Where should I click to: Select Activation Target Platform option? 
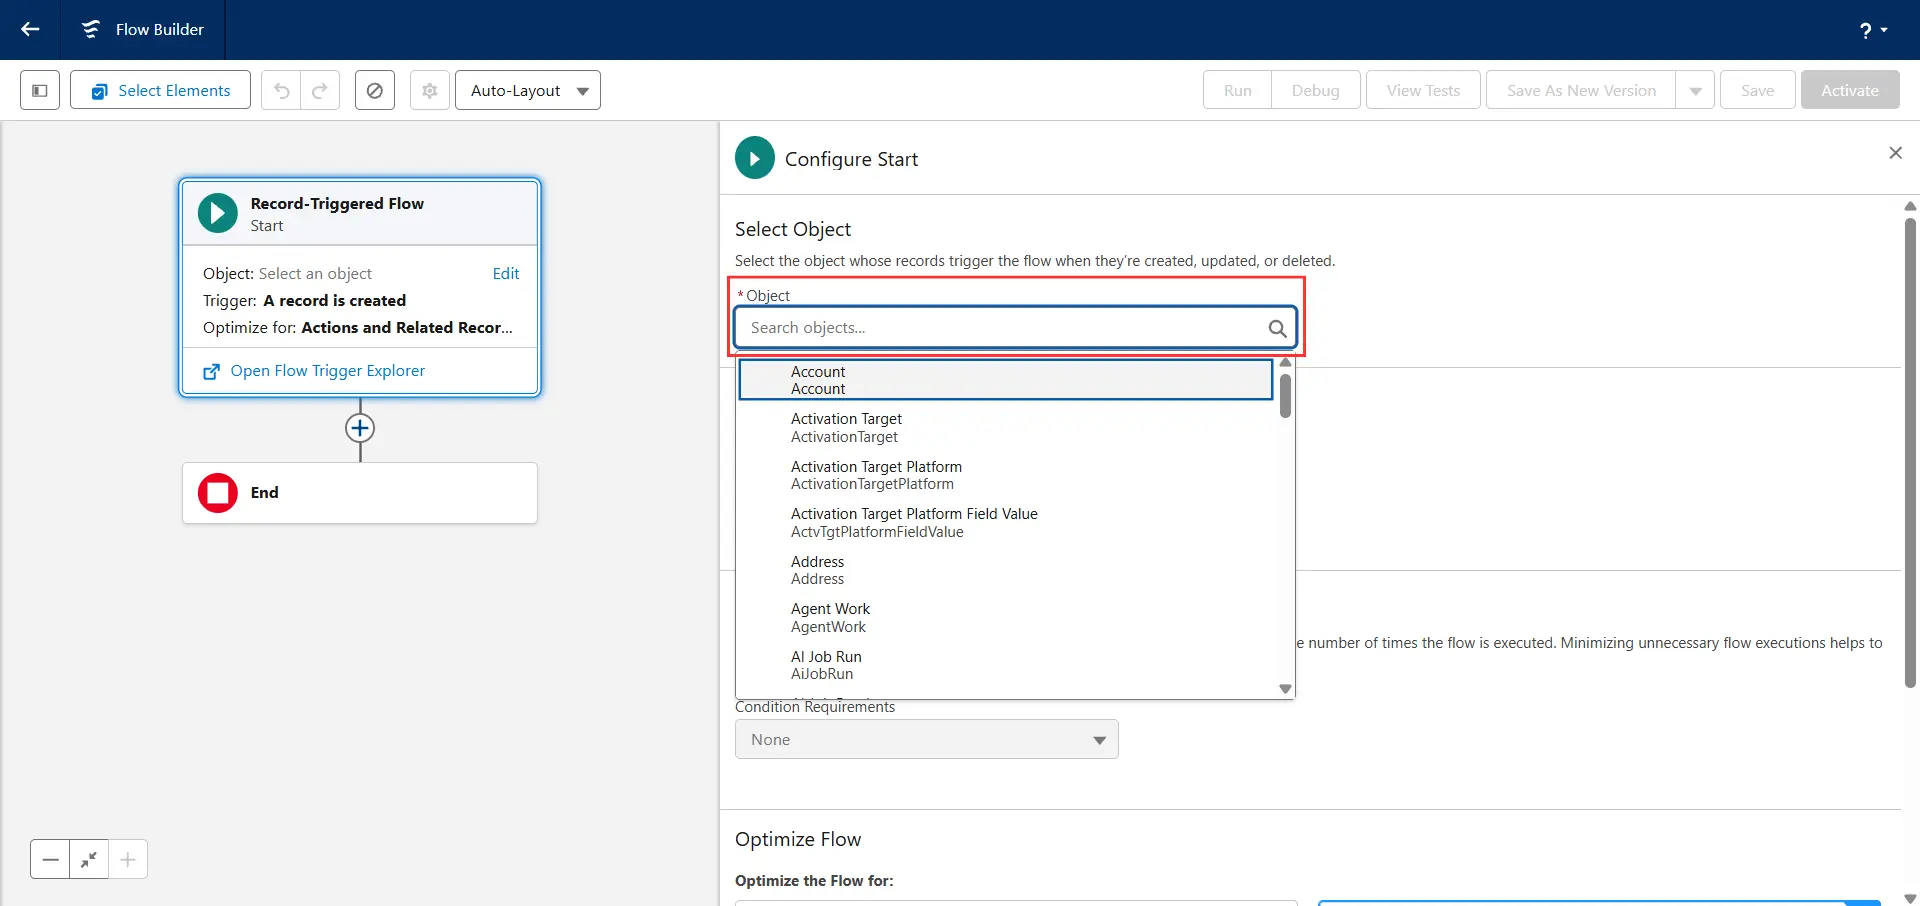[x=1007, y=475]
